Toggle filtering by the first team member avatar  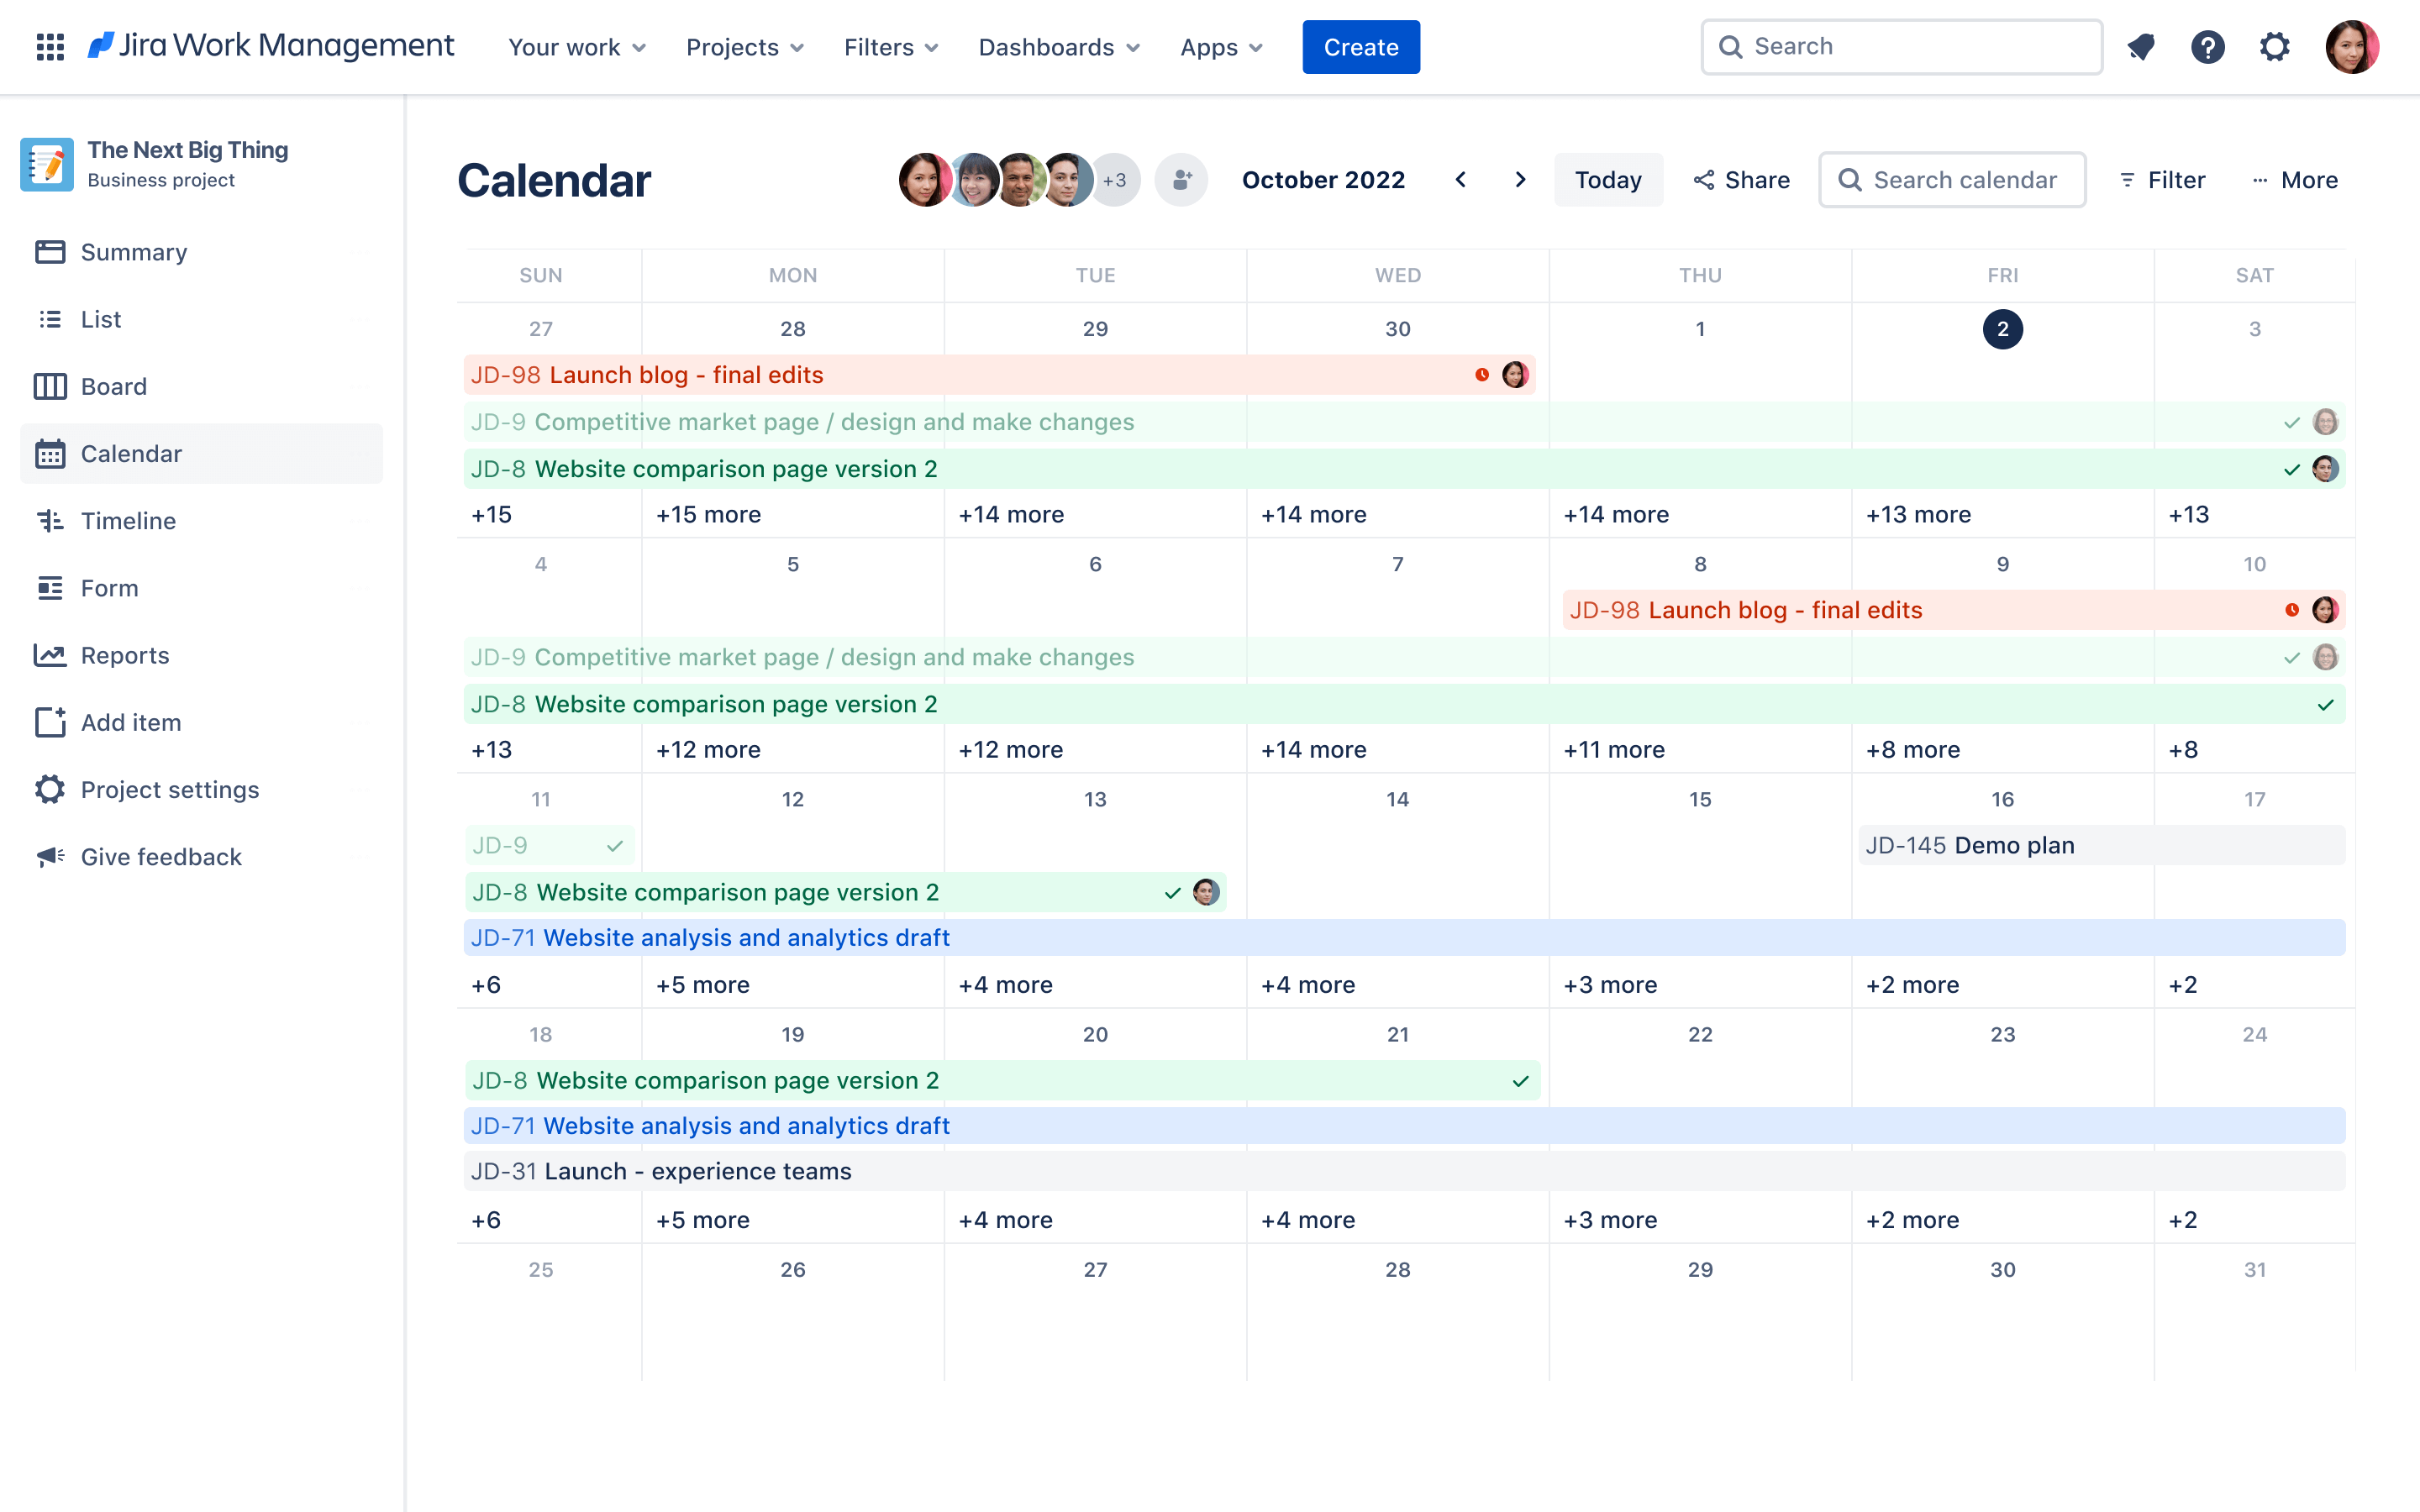(924, 180)
